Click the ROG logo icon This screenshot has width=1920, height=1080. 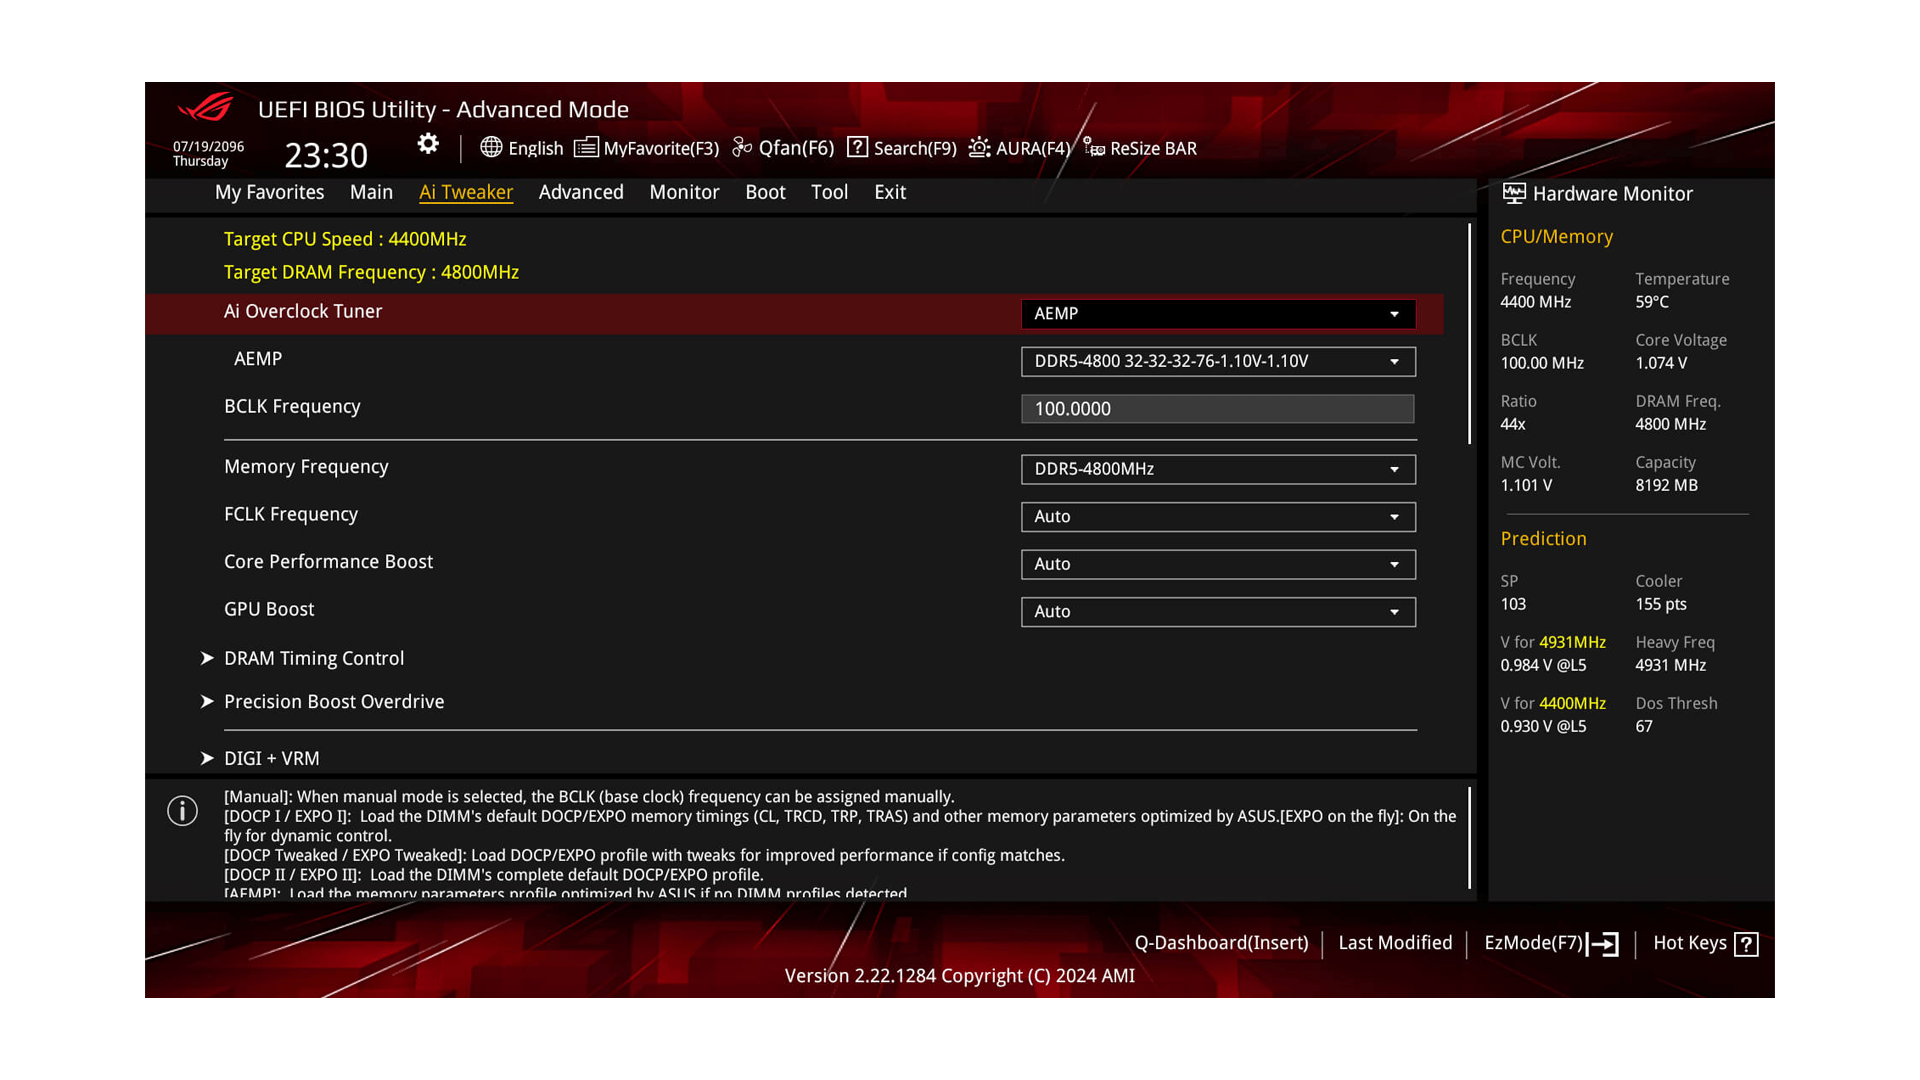(x=205, y=107)
